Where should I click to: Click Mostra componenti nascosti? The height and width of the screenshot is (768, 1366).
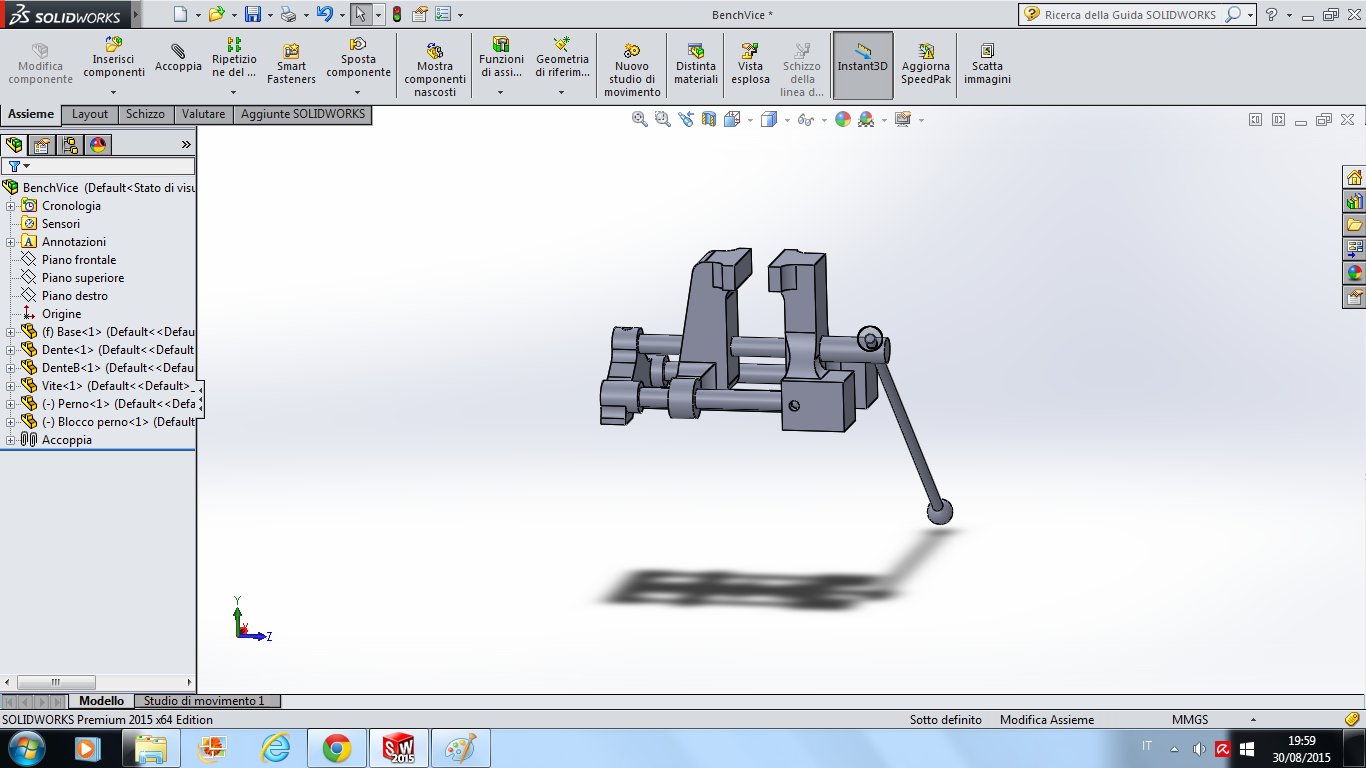coord(435,70)
